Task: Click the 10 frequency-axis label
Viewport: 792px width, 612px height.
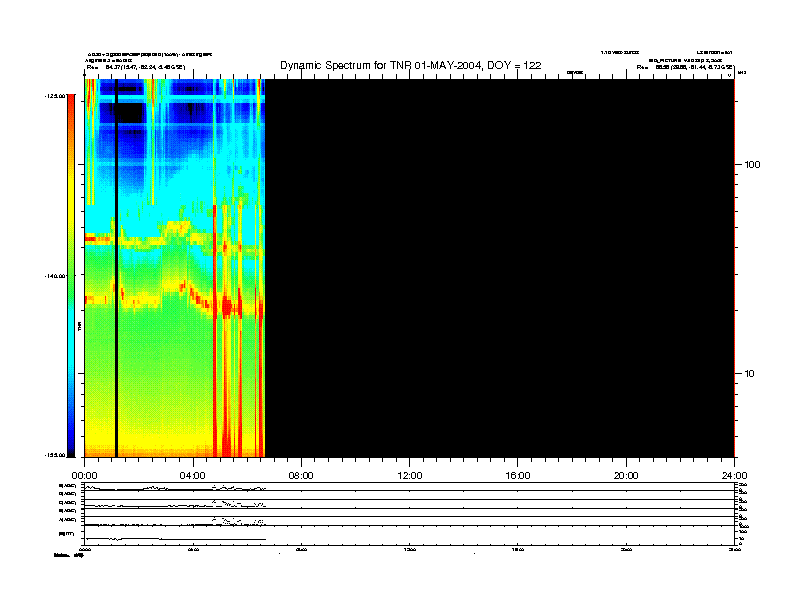Action: [750, 374]
